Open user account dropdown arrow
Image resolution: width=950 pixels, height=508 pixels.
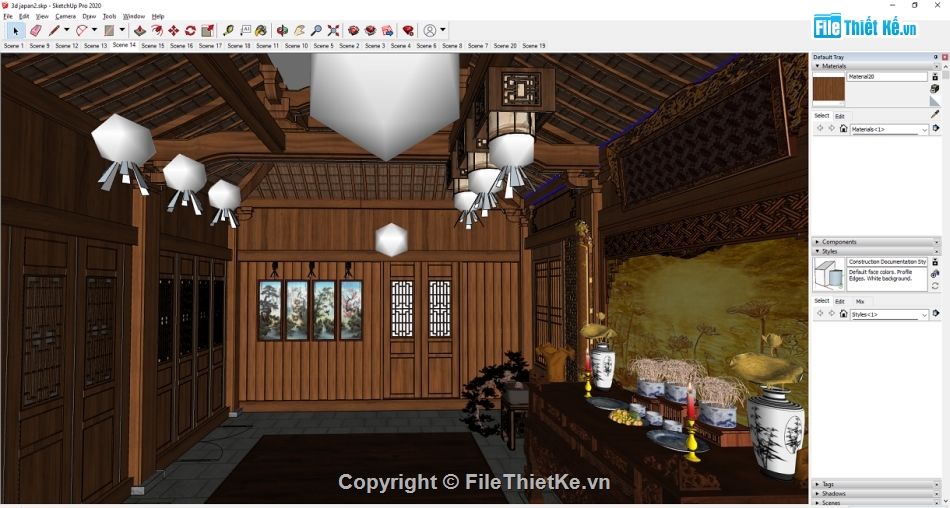(x=443, y=30)
